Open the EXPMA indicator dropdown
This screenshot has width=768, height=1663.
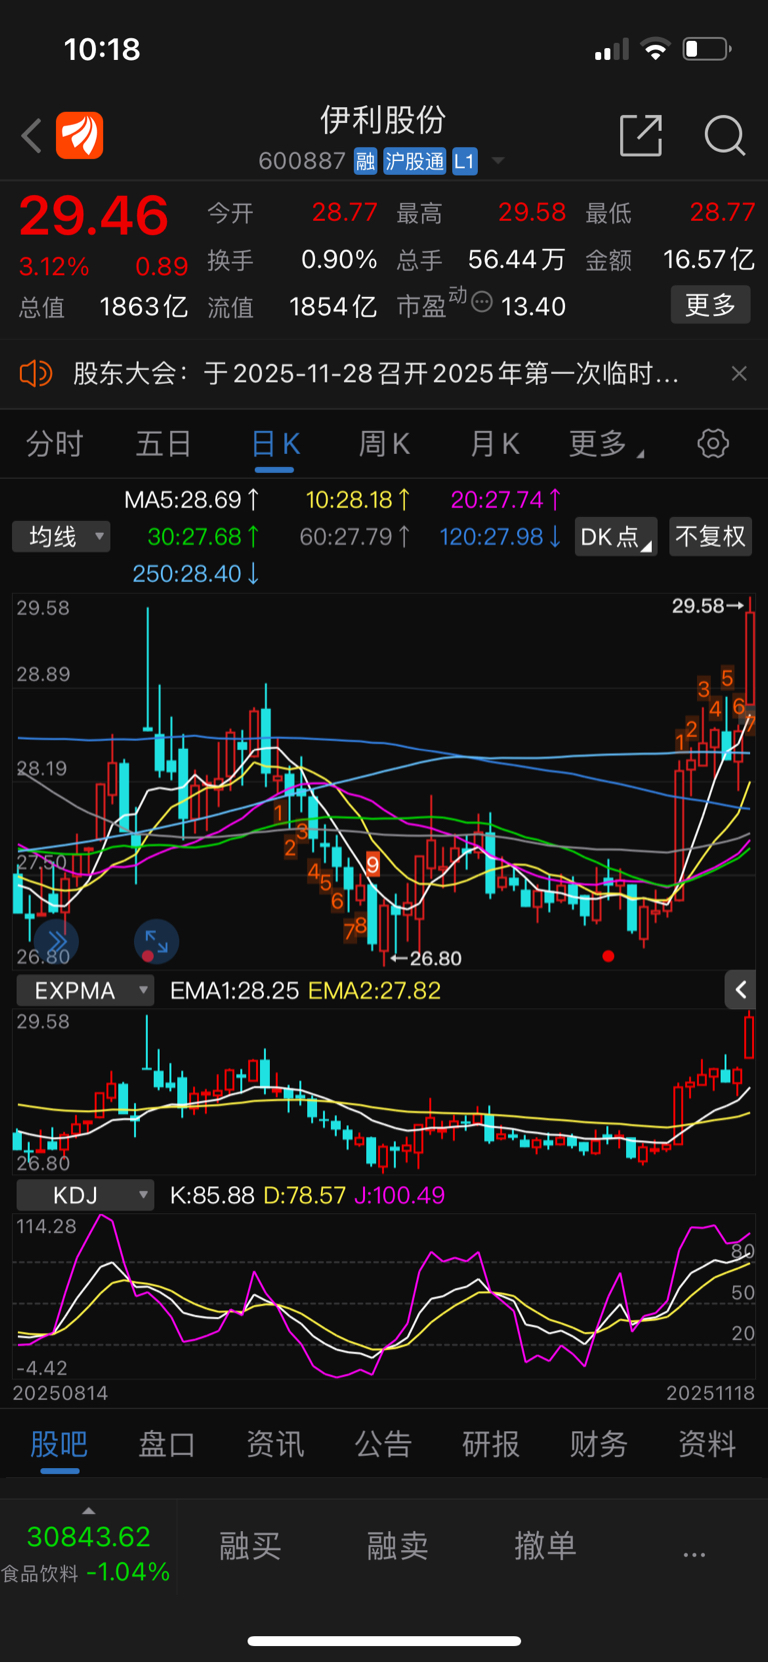85,991
